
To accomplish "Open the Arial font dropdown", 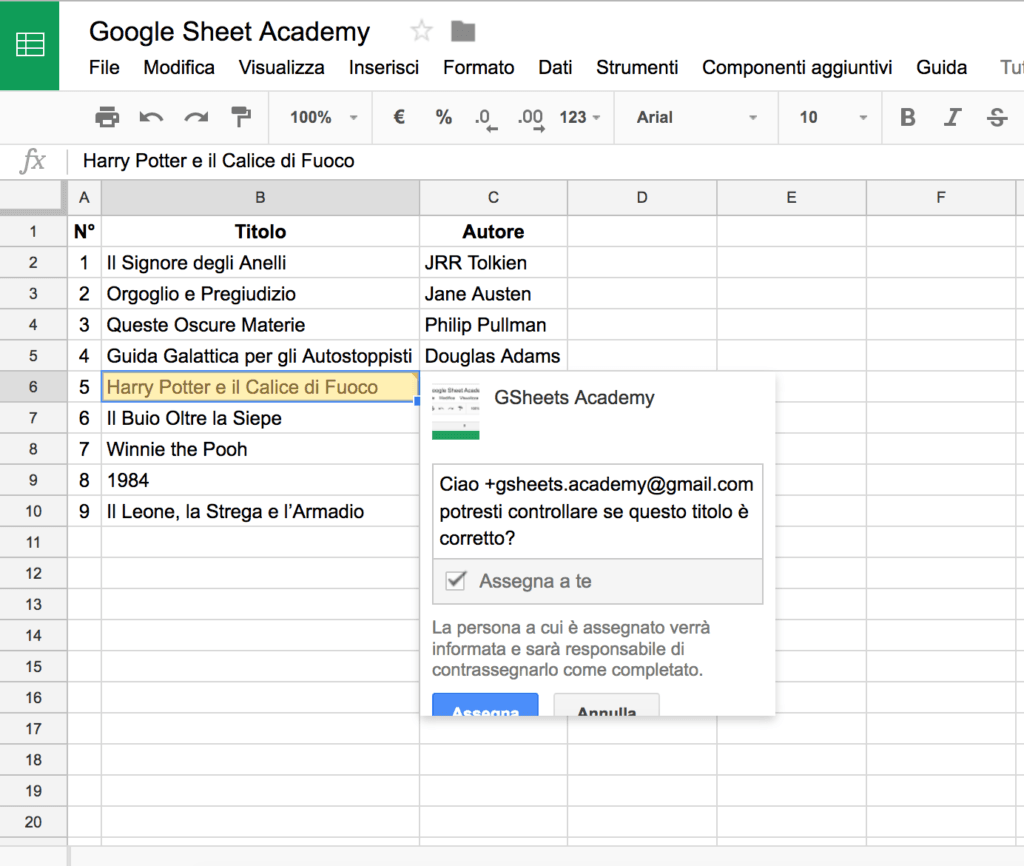I will point(697,118).
